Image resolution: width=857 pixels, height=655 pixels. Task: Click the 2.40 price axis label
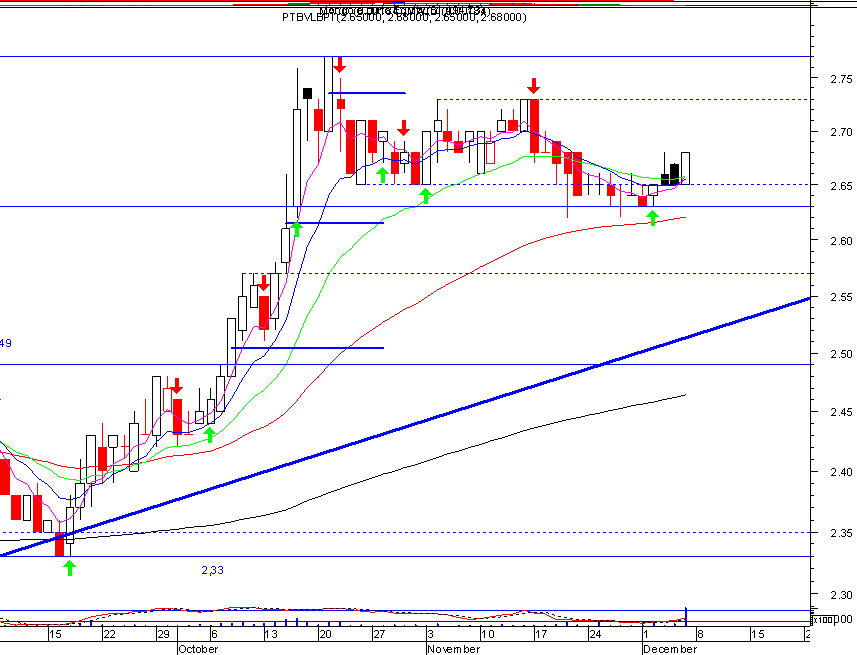pos(841,472)
